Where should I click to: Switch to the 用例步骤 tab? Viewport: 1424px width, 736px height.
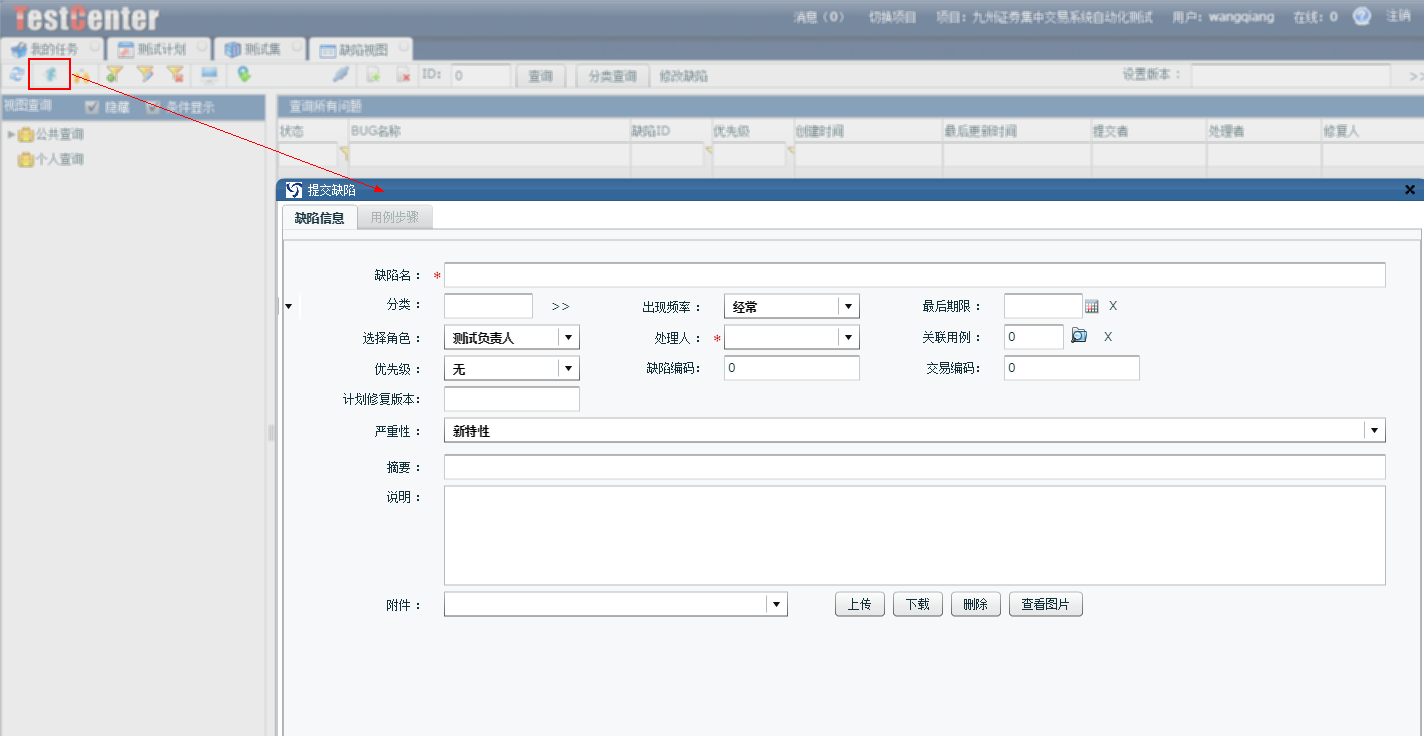(395, 217)
